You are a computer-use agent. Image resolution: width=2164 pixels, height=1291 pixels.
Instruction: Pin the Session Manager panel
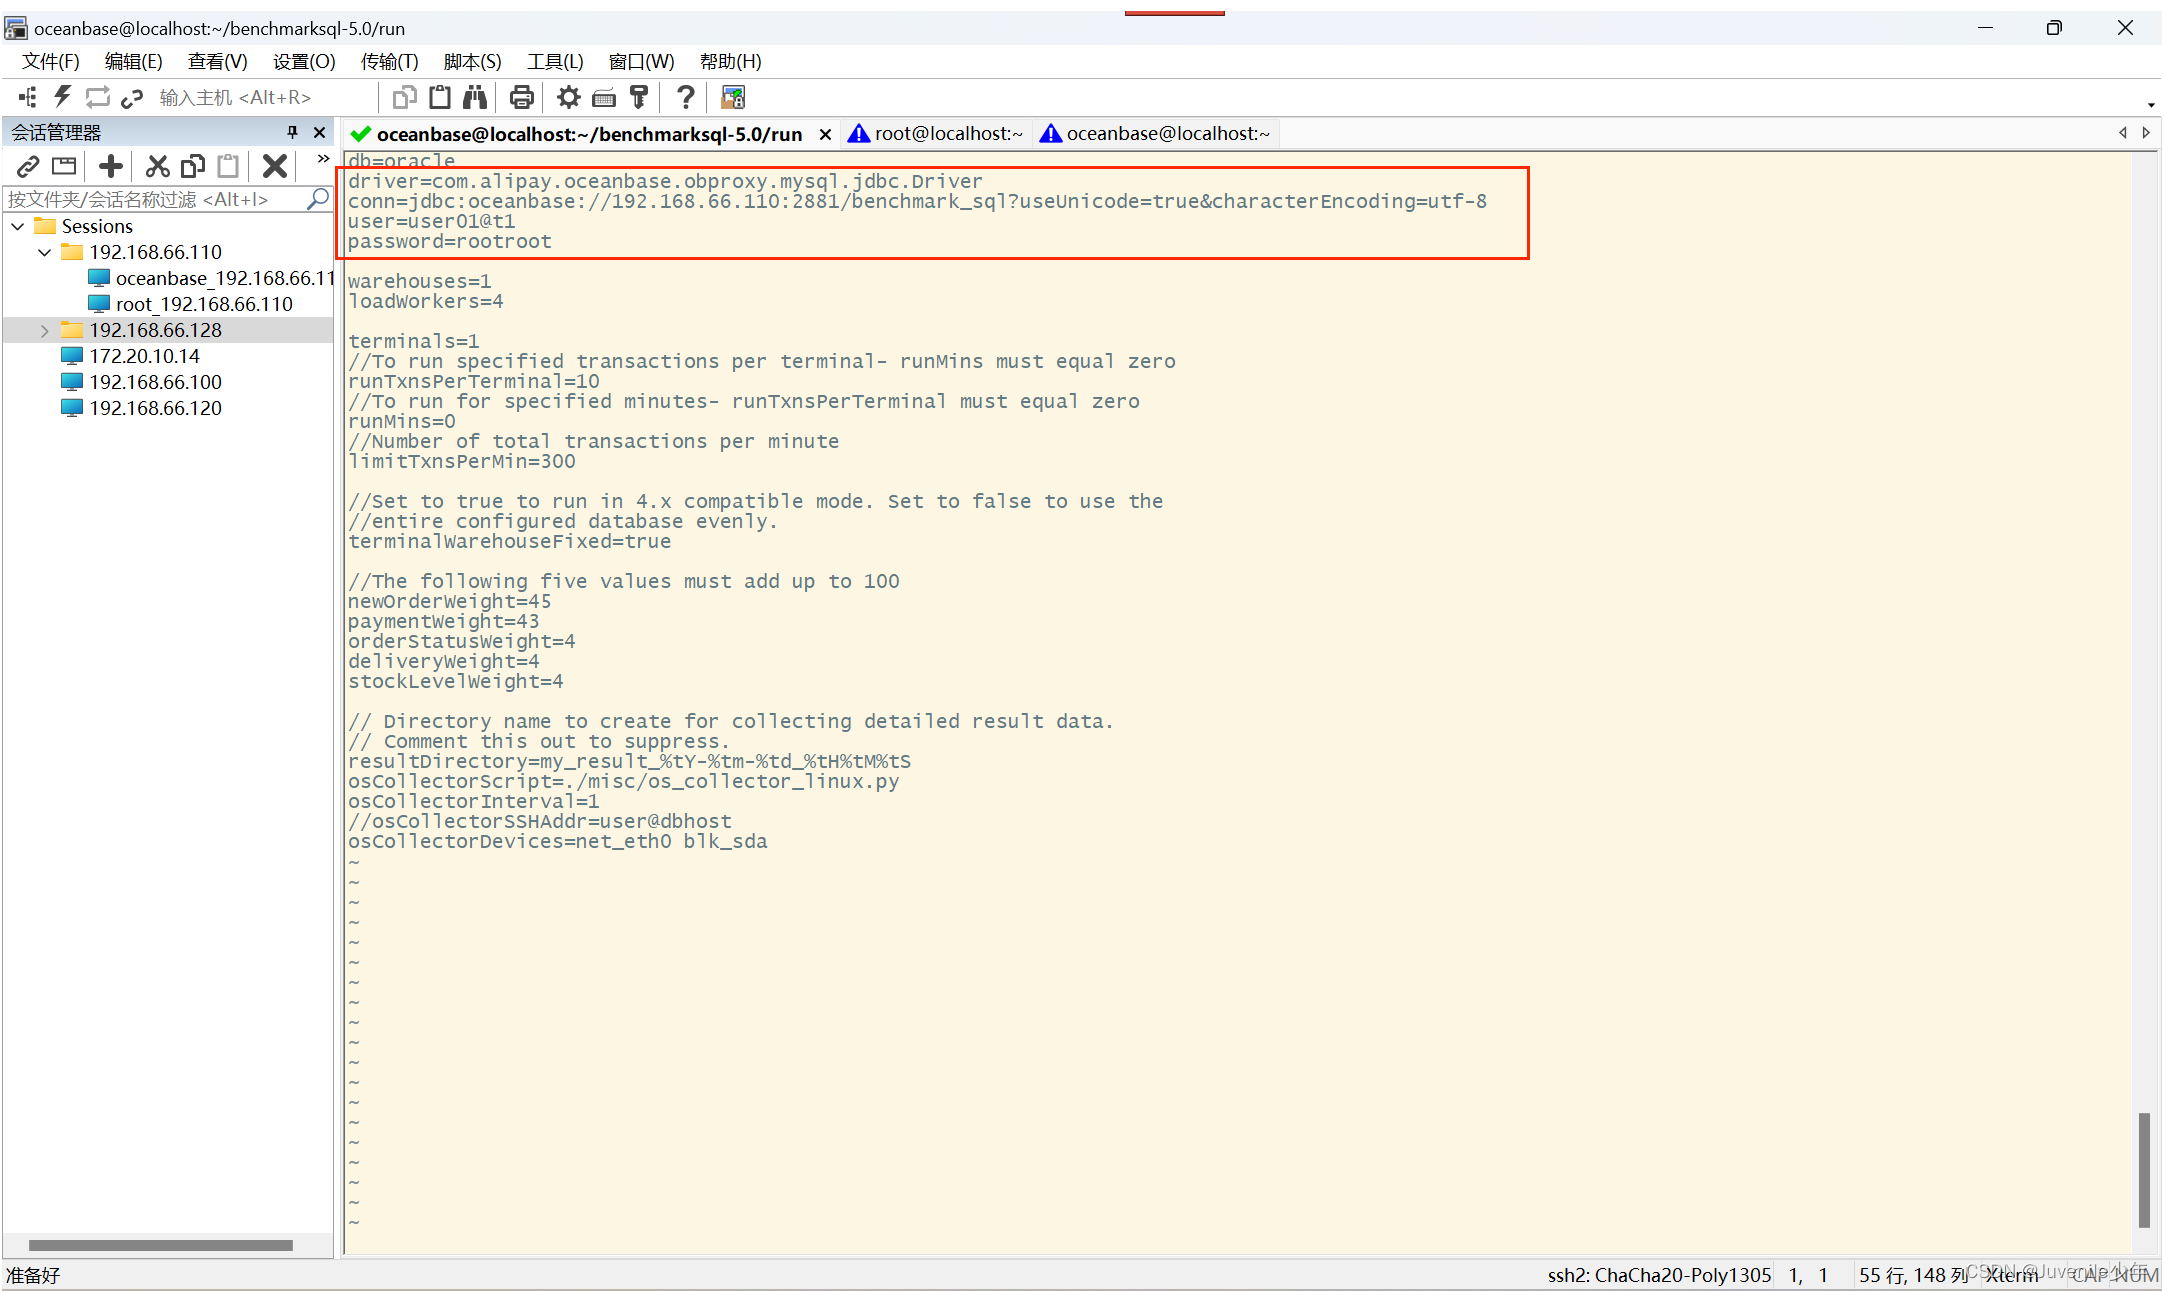(x=292, y=132)
